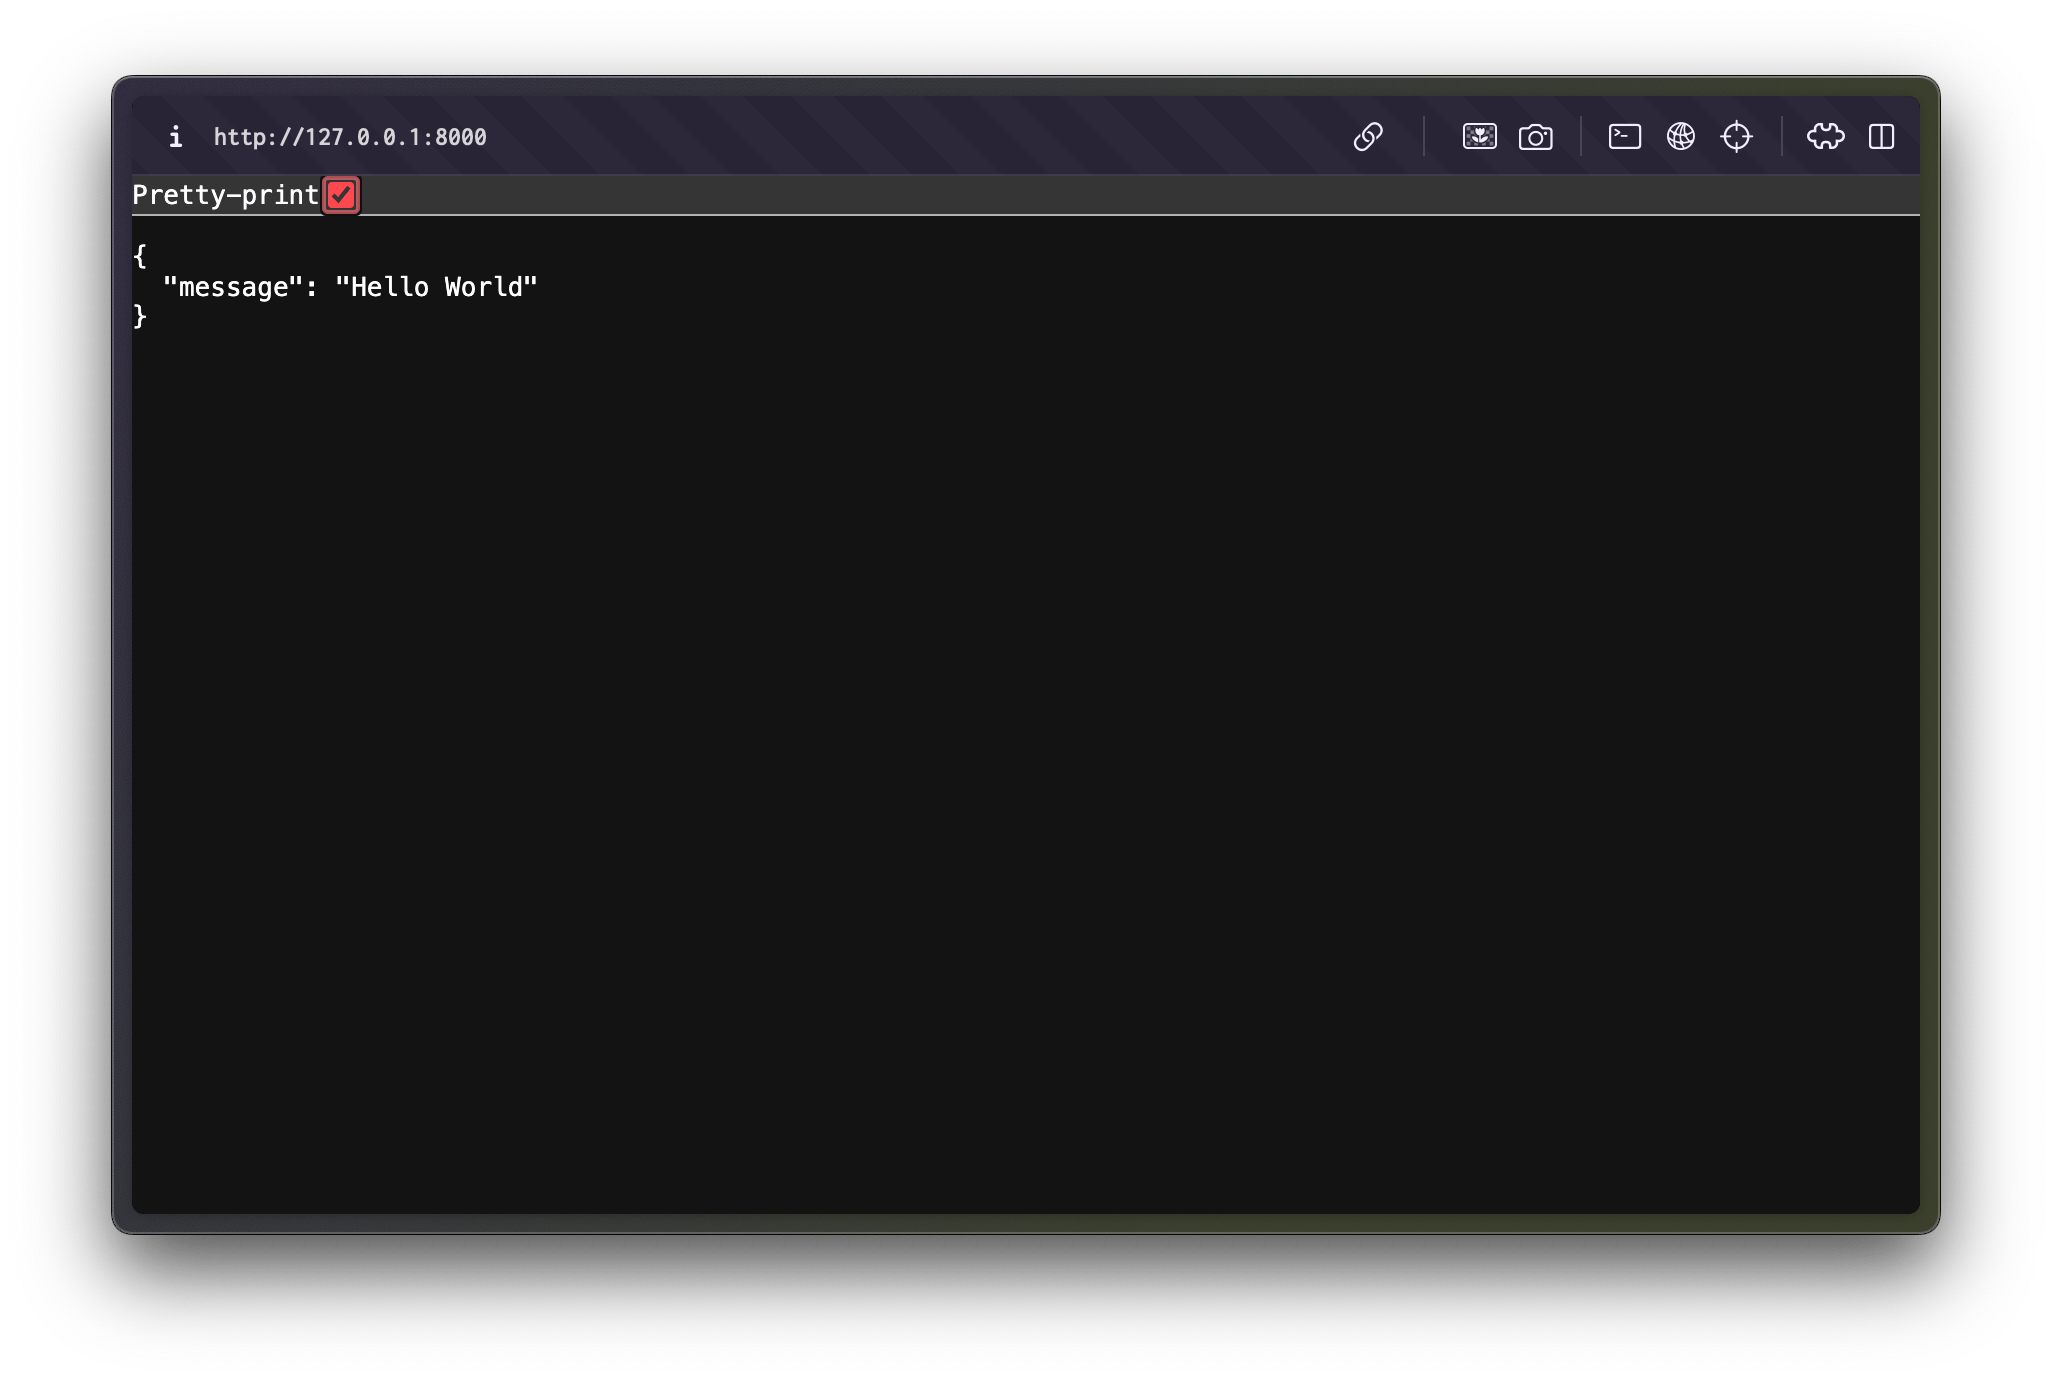Click the opening curly brace
This screenshot has height=1382, width=2052.
[x=139, y=256]
